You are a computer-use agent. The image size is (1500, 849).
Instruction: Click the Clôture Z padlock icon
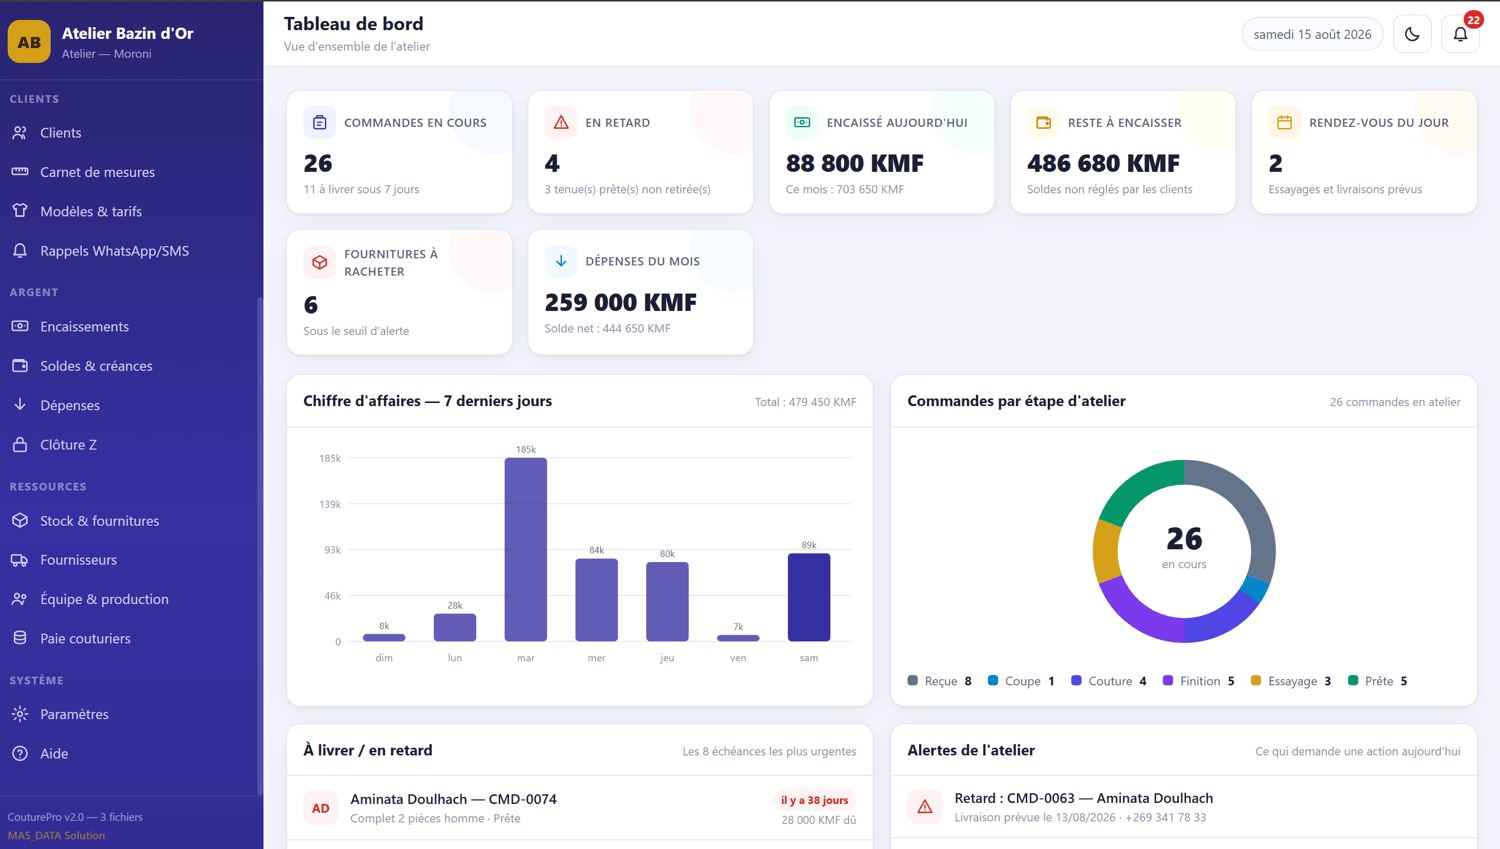coord(20,445)
